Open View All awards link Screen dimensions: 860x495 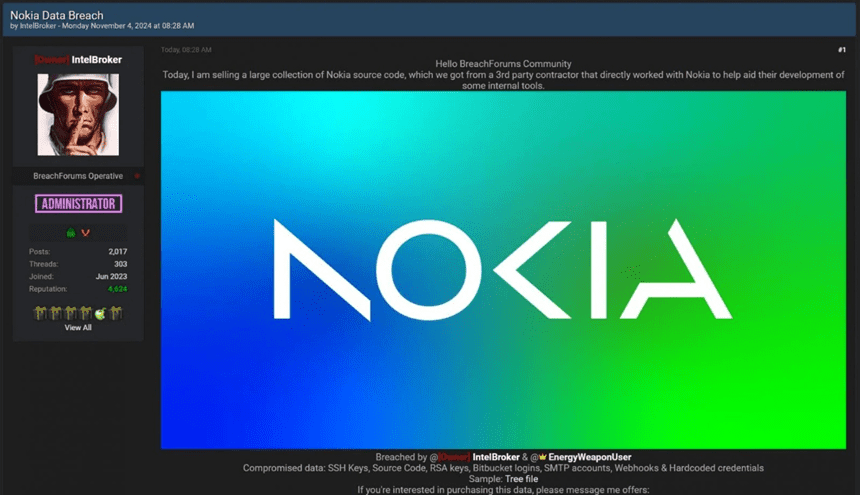78,327
